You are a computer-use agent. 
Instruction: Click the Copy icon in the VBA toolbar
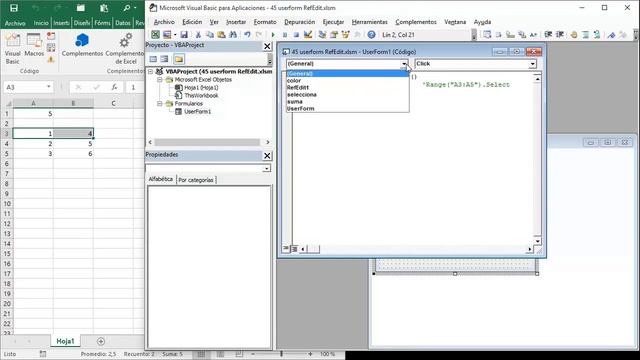210,35
